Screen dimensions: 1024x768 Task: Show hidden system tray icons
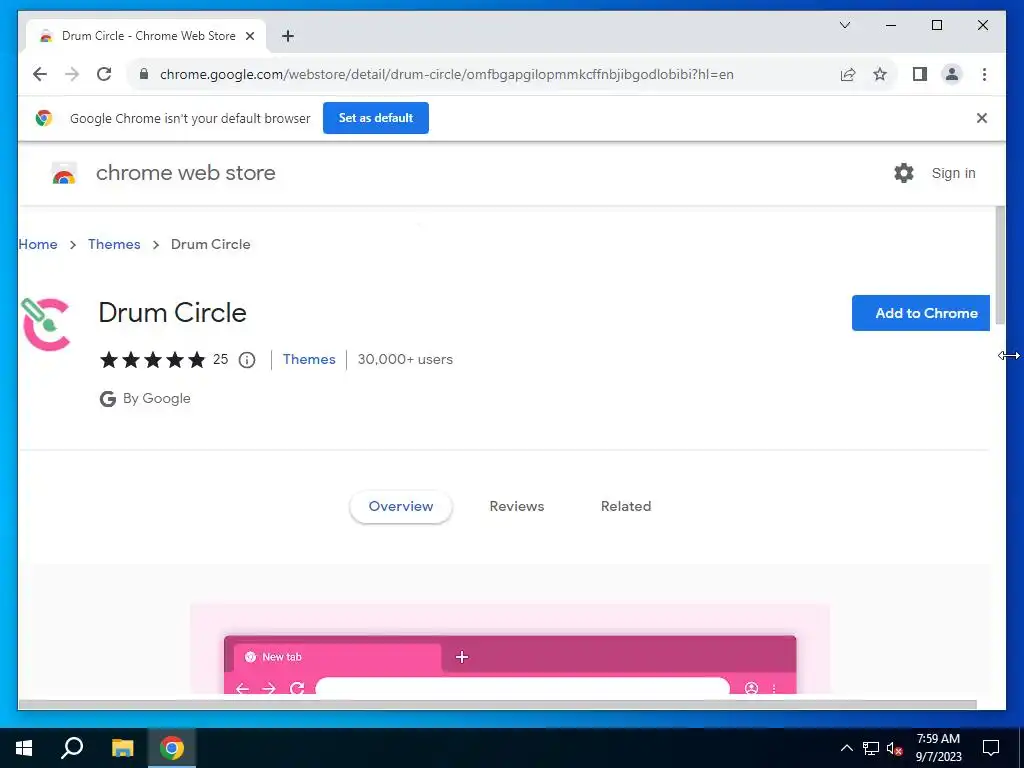tap(846, 748)
